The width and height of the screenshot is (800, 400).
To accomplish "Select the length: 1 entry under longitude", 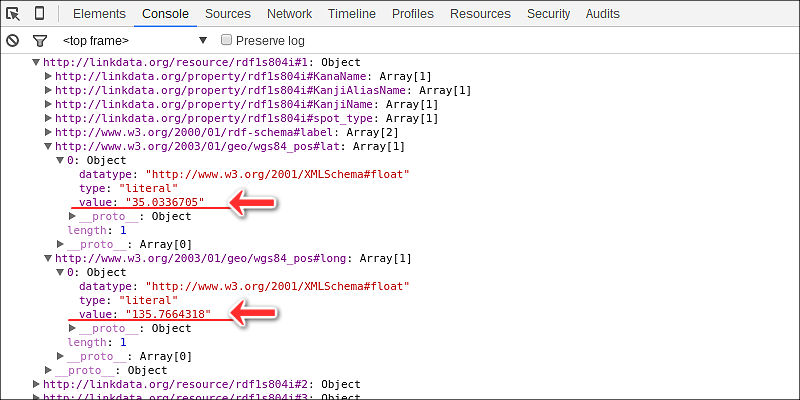I will (x=97, y=342).
